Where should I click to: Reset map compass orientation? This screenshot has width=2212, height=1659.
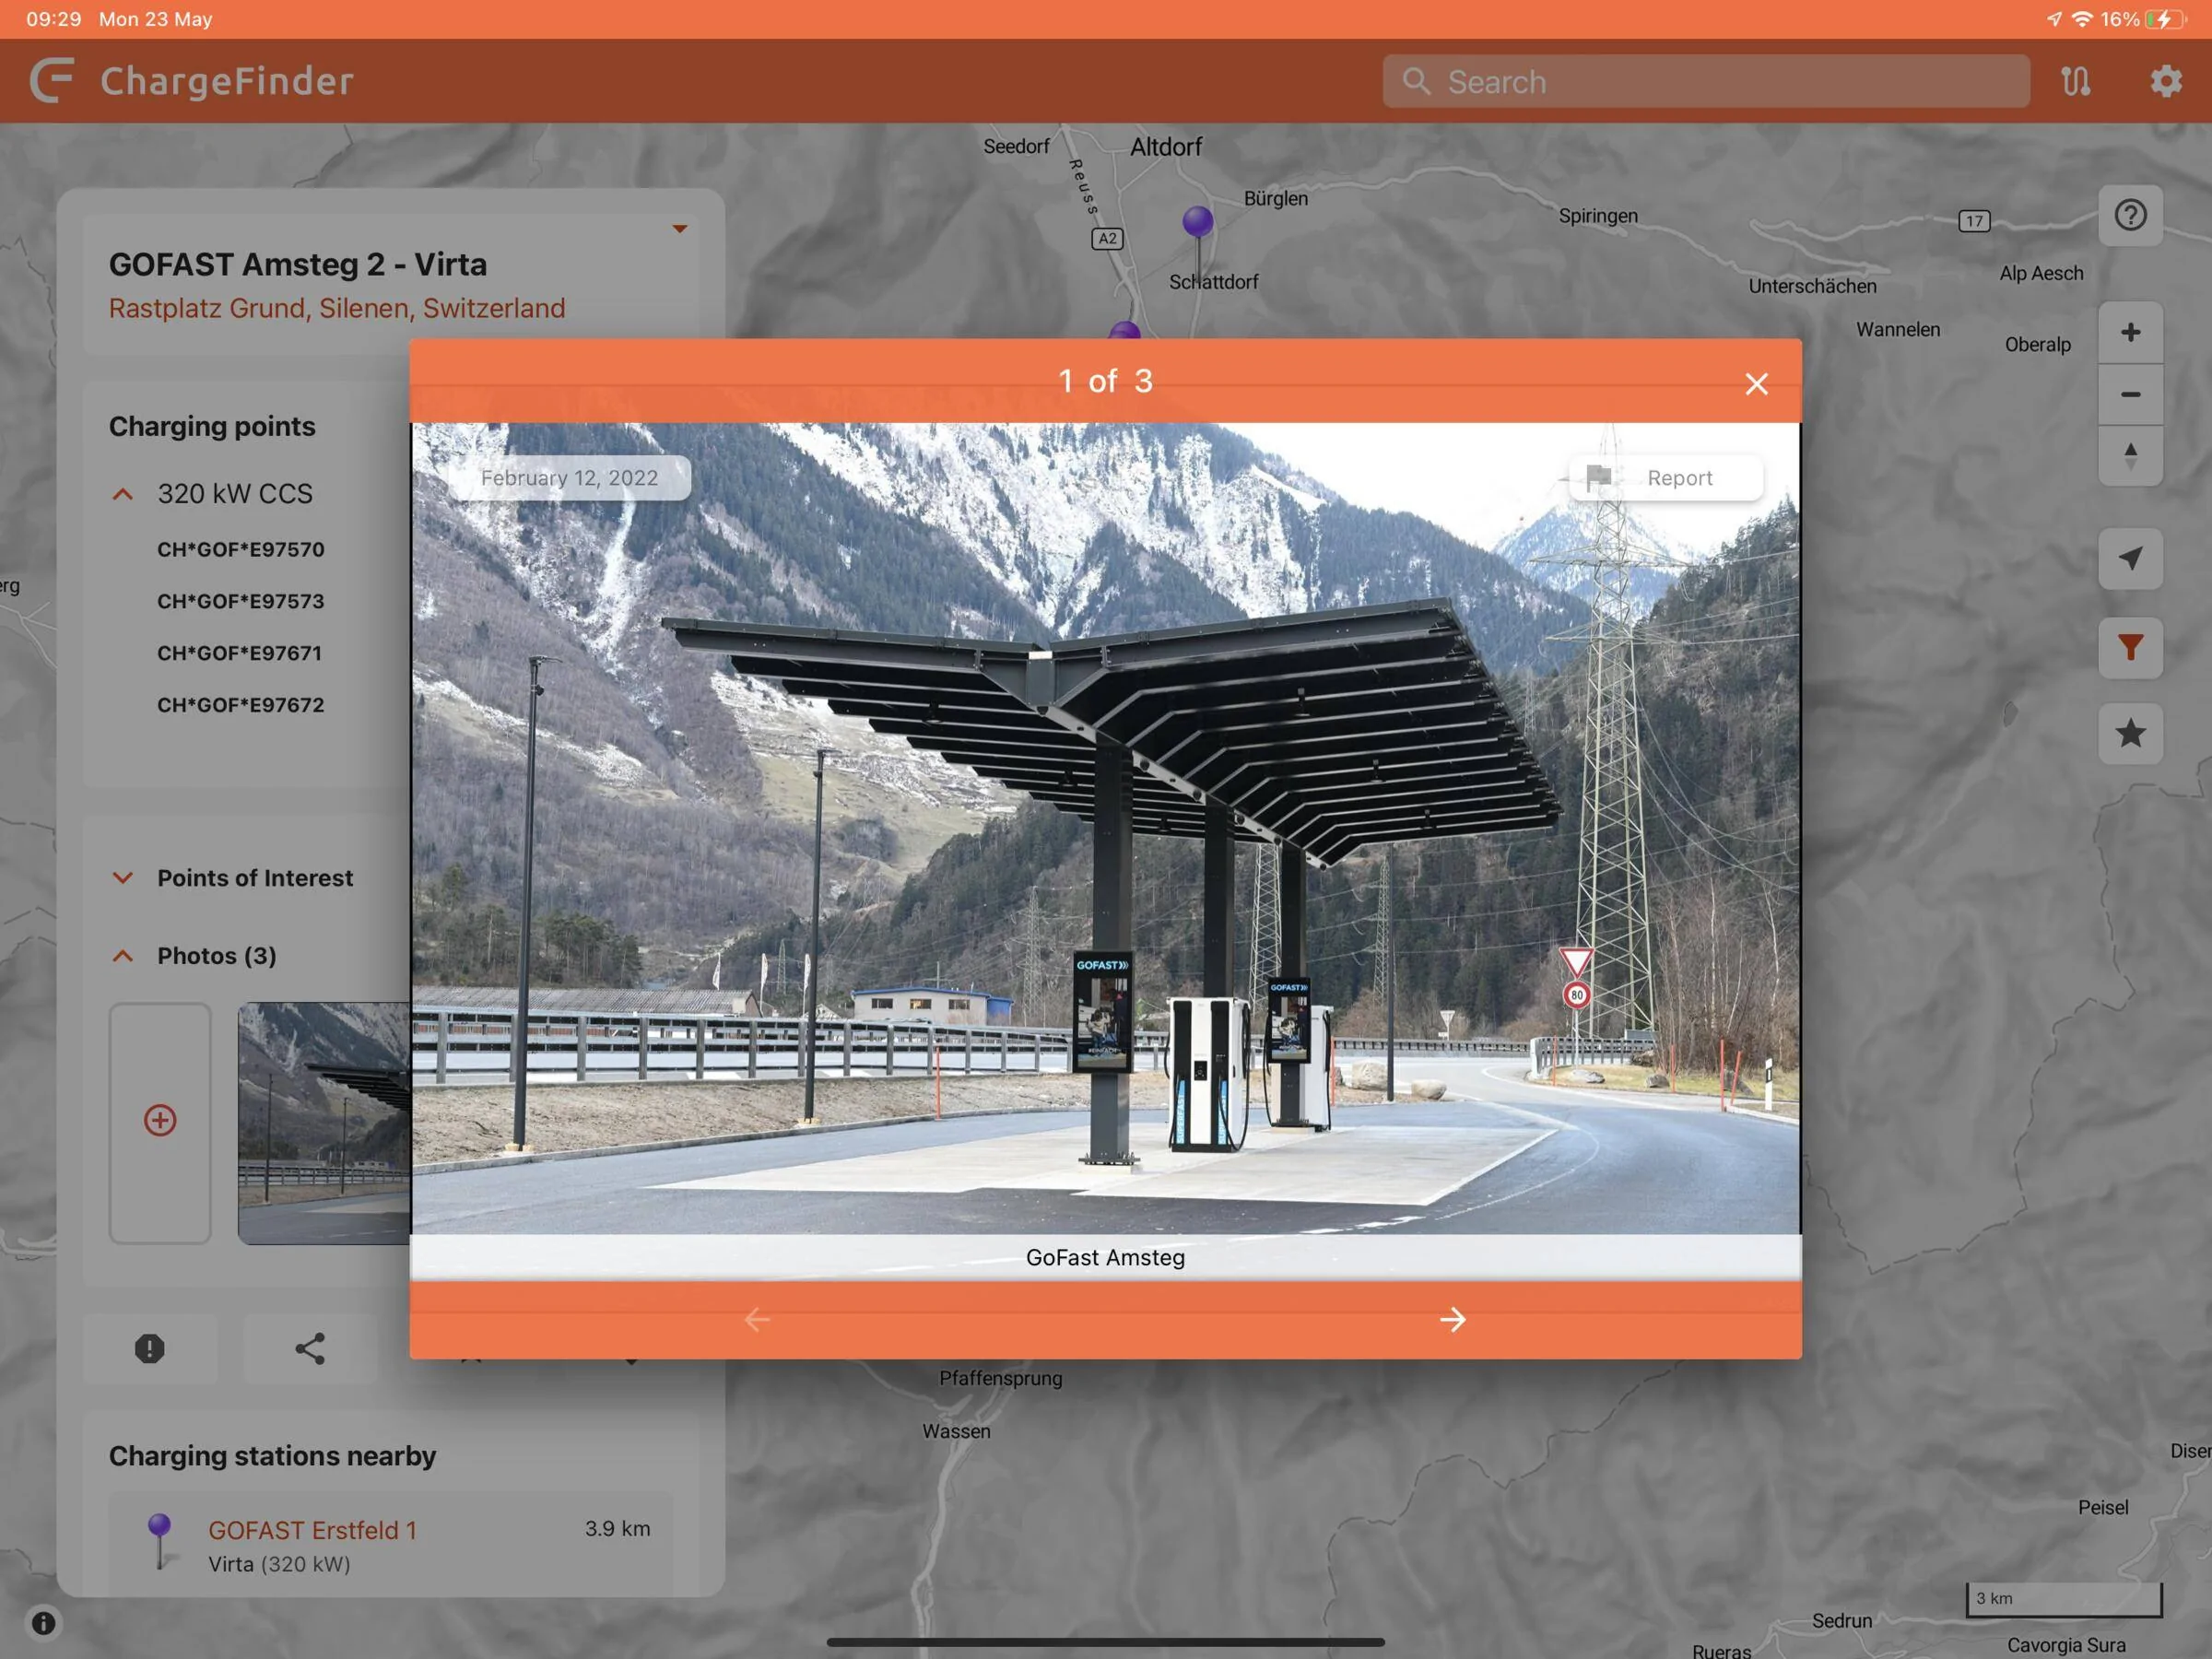coord(2130,456)
